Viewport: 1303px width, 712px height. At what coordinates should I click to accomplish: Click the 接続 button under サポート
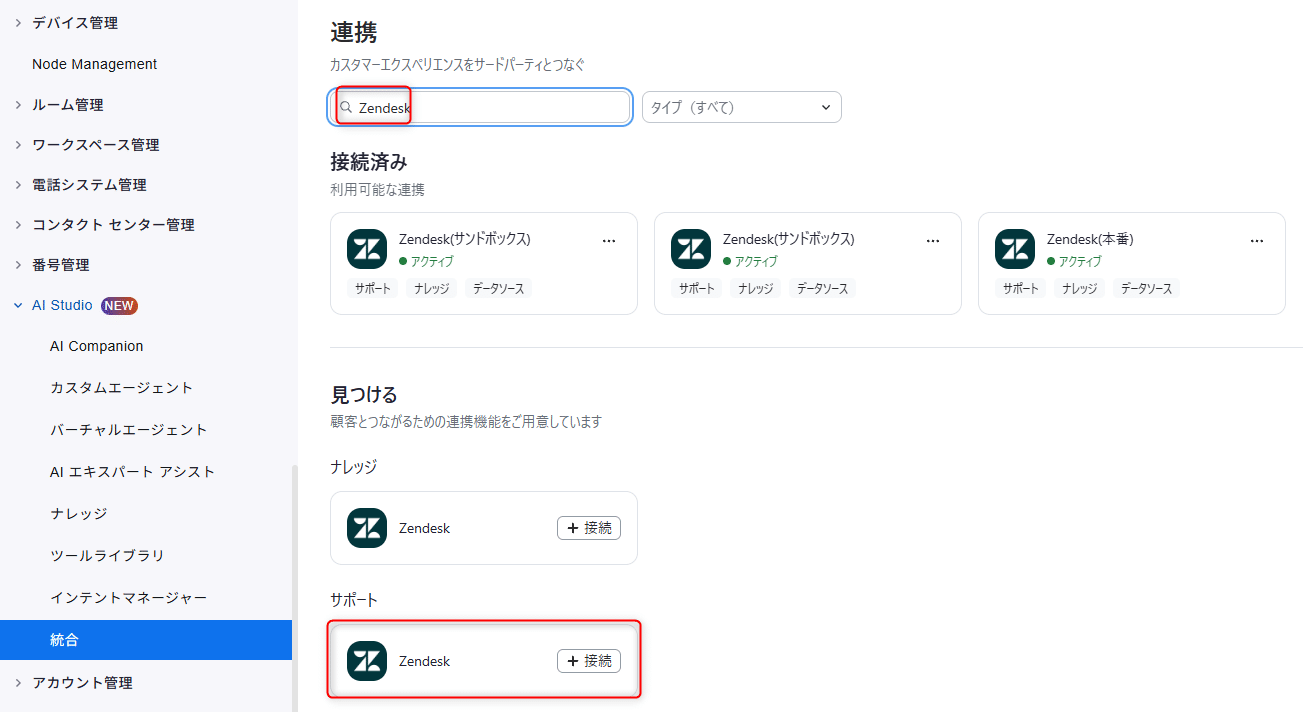pos(589,661)
